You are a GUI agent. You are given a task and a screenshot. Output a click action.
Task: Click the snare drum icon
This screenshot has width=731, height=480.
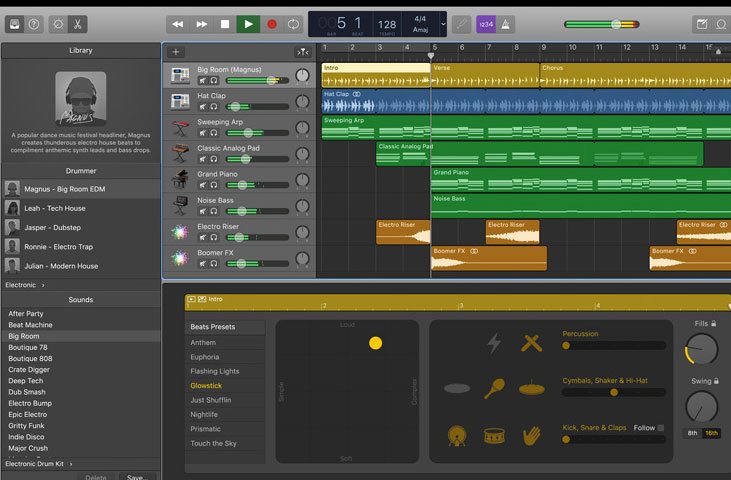tap(493, 436)
